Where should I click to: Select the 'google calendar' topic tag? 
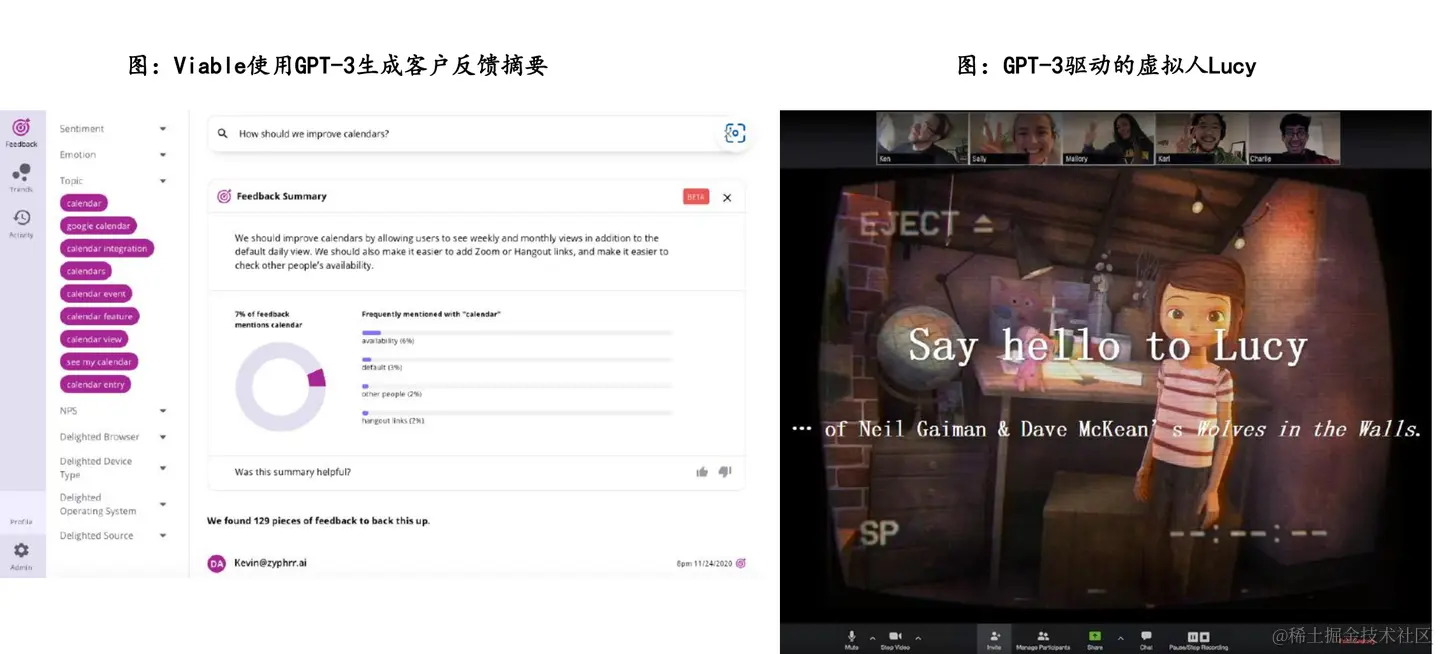click(98, 226)
